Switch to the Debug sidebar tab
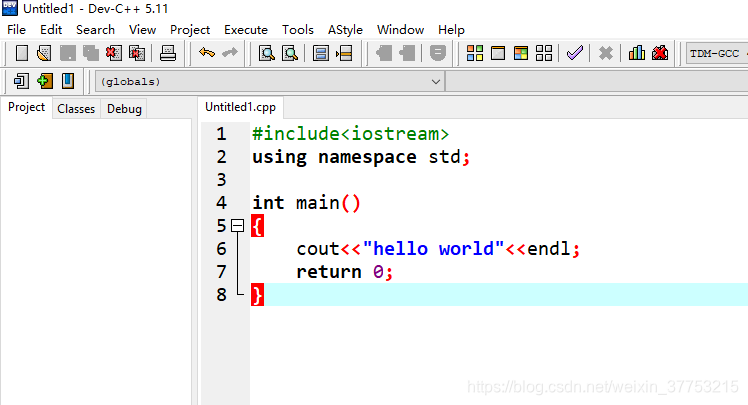Screen dimensions: 748x405 tap(124, 109)
